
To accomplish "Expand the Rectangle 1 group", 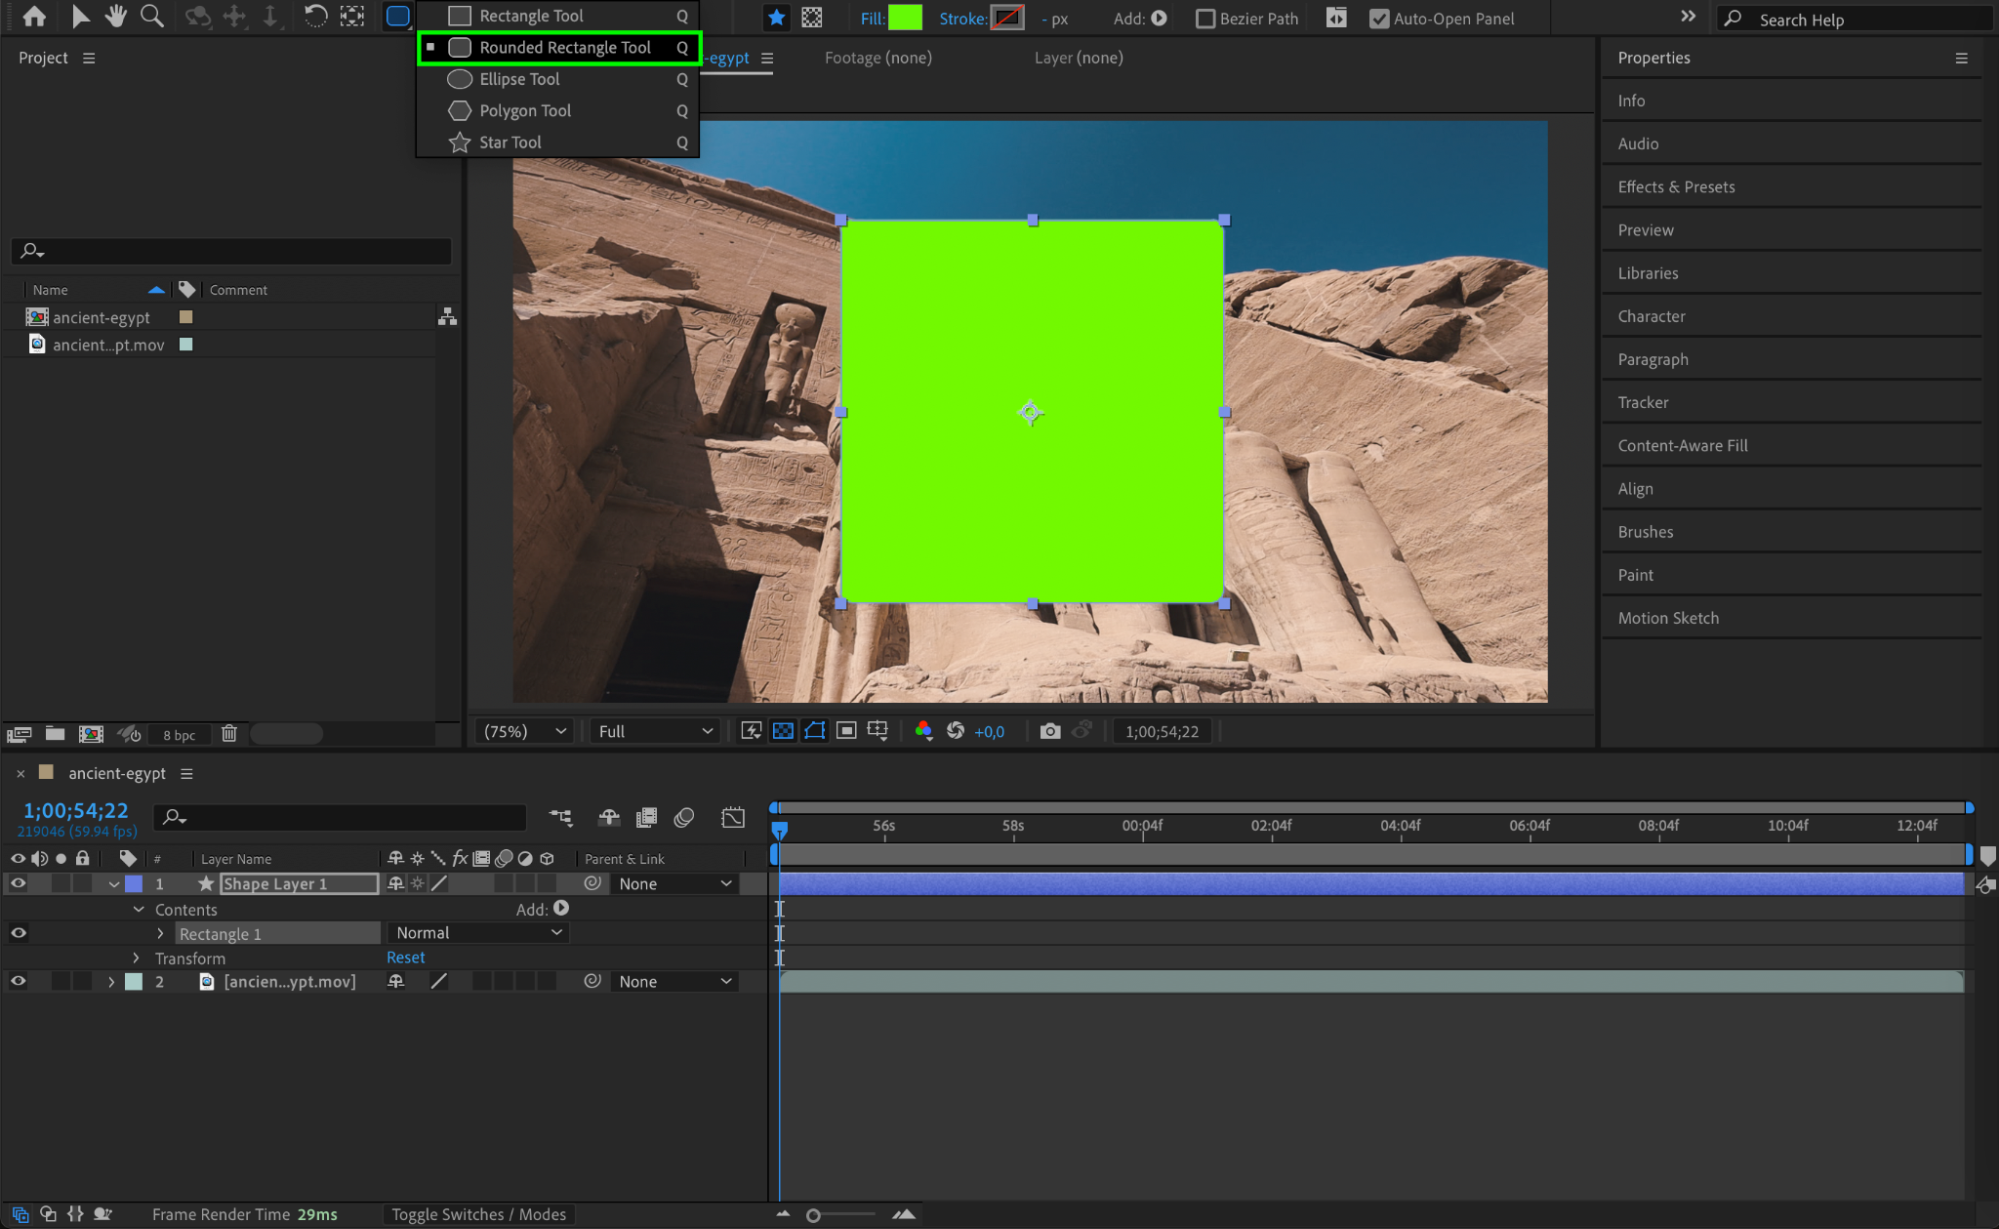I will tap(160, 933).
